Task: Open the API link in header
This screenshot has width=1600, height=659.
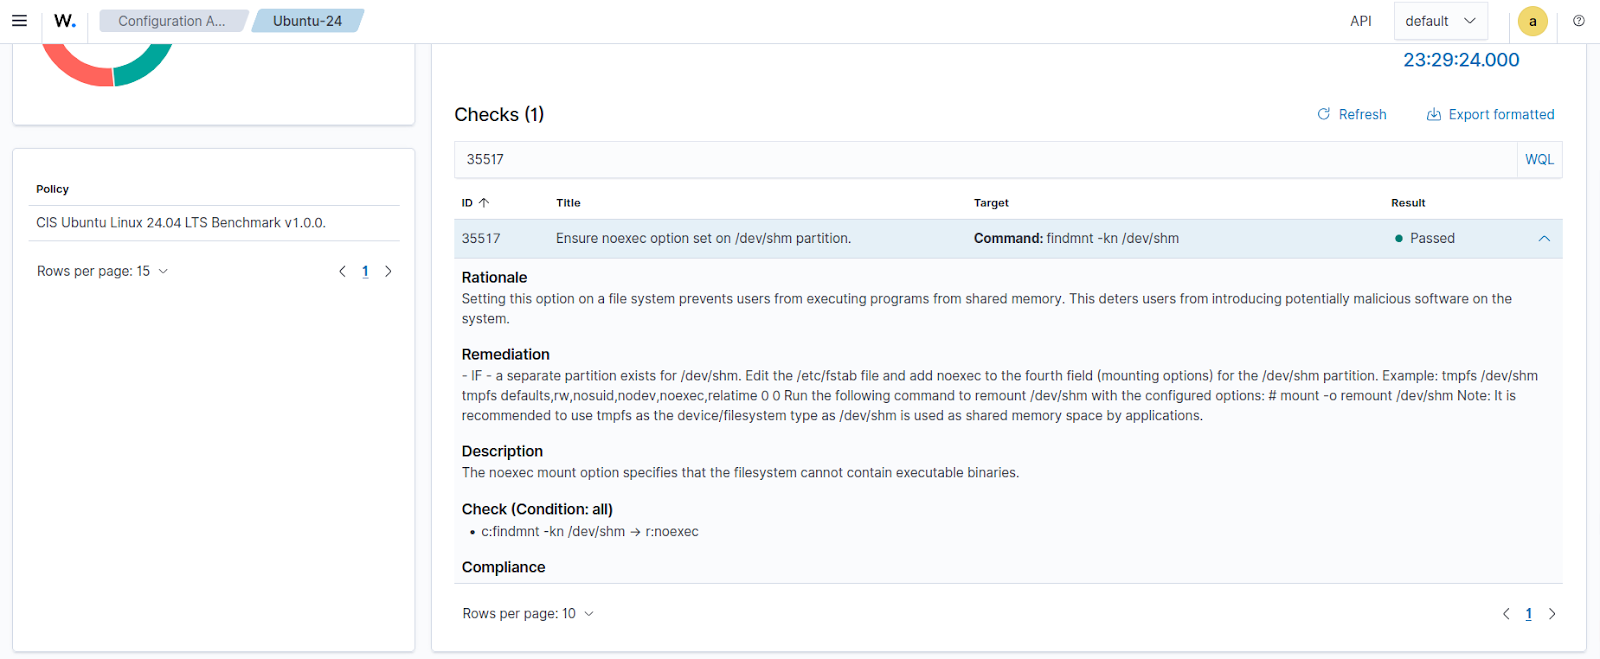Action: [1360, 21]
